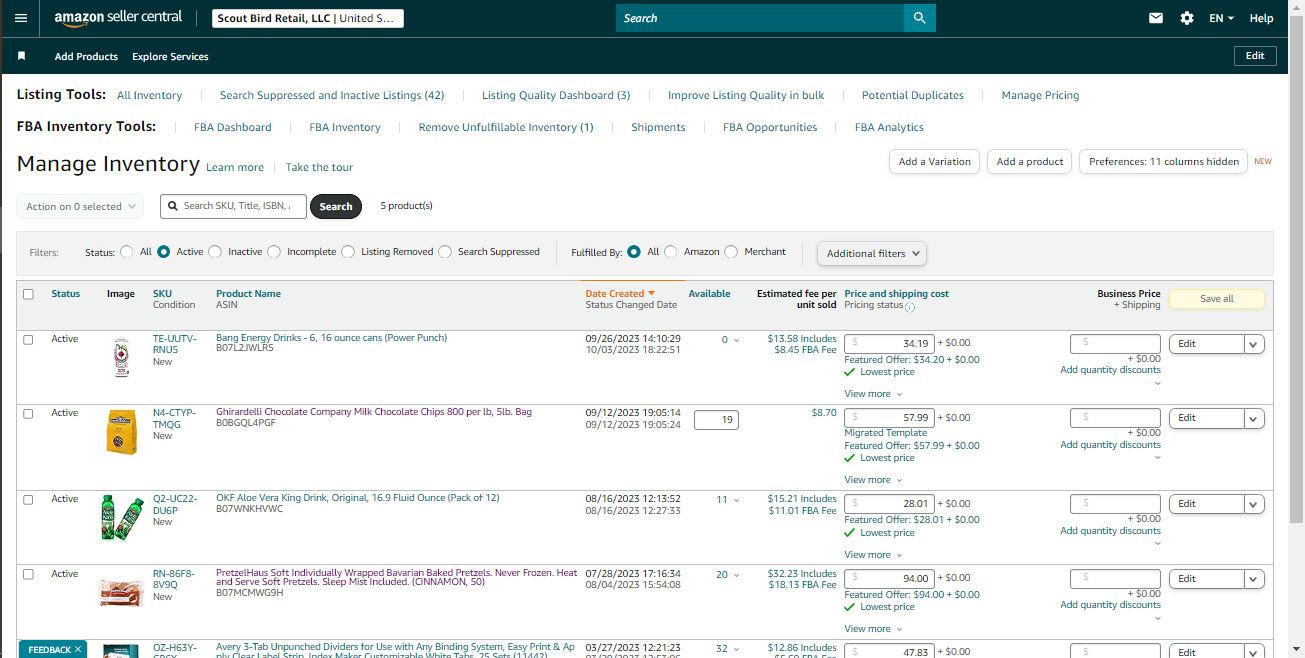The height and width of the screenshot is (658, 1305).
Task: Click the Bang Energy price field 34.19
Action: click(x=890, y=343)
